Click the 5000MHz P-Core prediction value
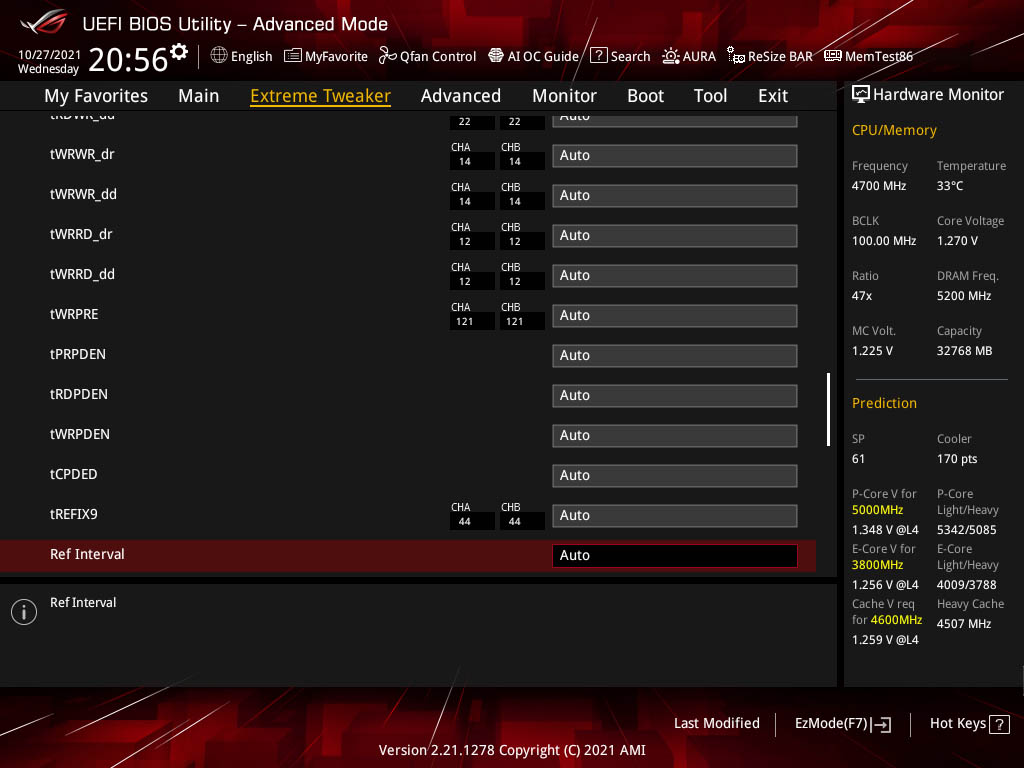 click(877, 510)
